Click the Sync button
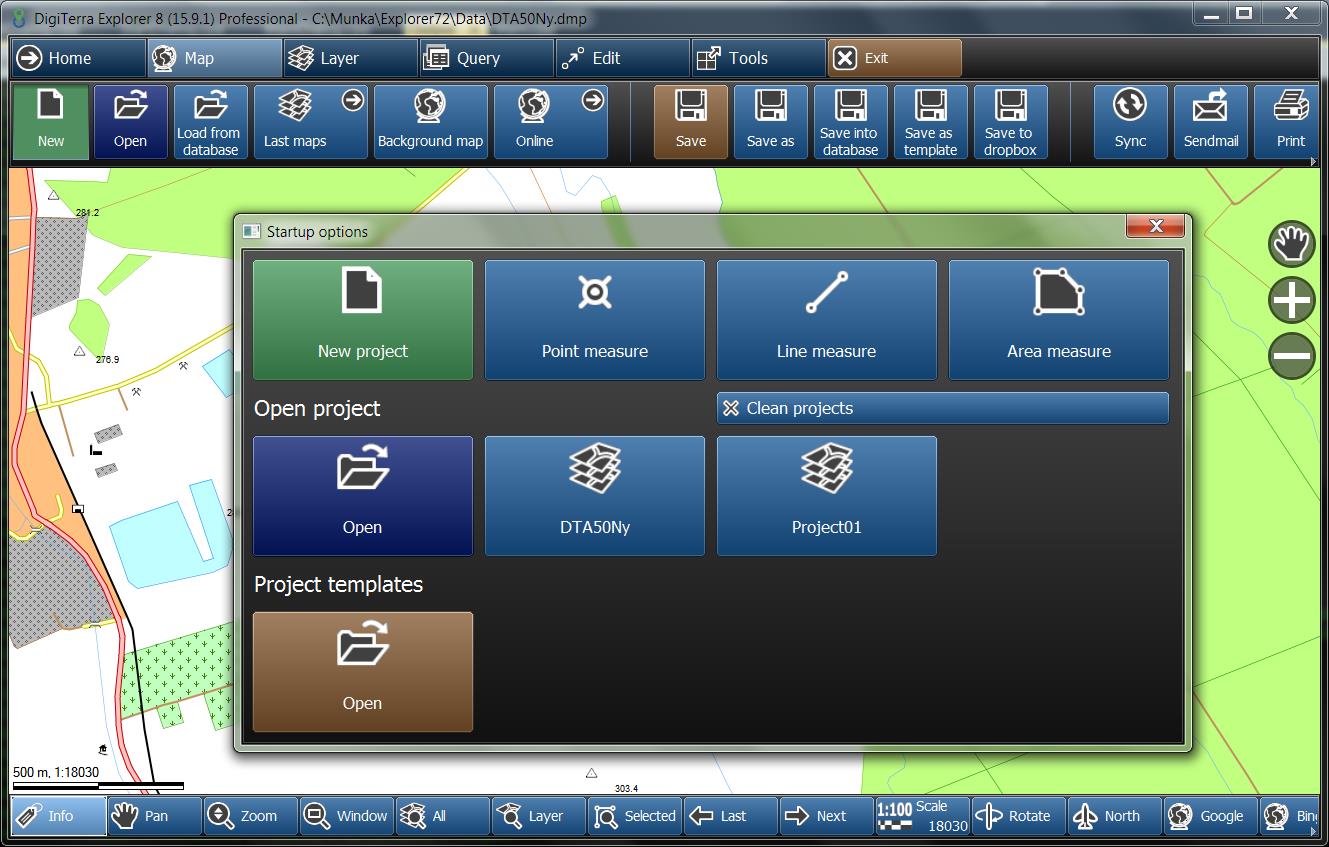Image resolution: width=1329 pixels, height=847 pixels. (x=1131, y=122)
